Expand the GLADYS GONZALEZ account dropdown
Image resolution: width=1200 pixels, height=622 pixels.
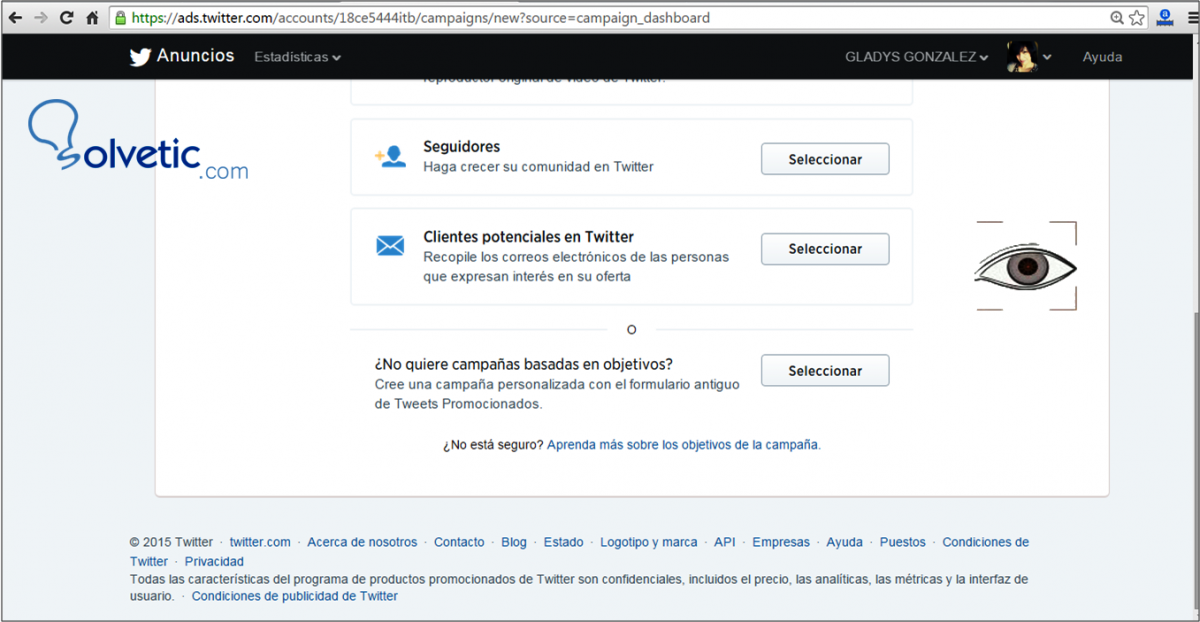coord(917,57)
